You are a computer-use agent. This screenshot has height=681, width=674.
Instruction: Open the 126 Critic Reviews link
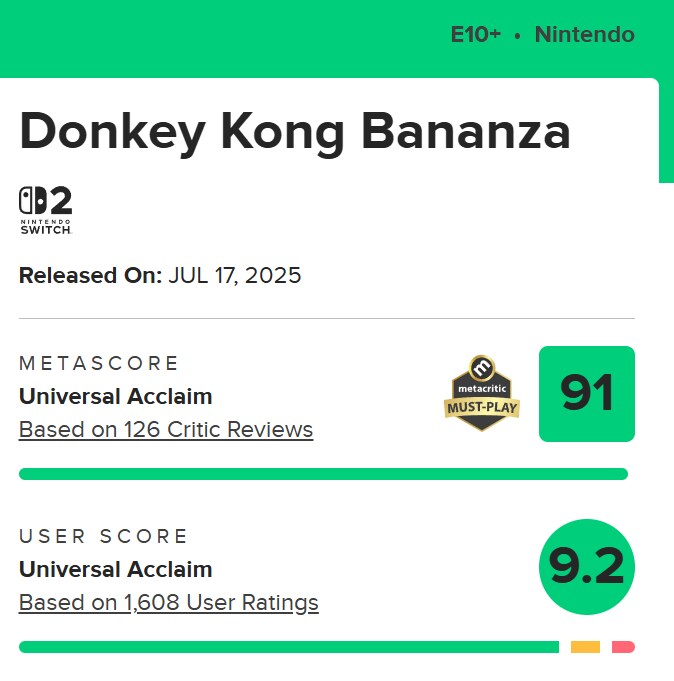click(166, 430)
